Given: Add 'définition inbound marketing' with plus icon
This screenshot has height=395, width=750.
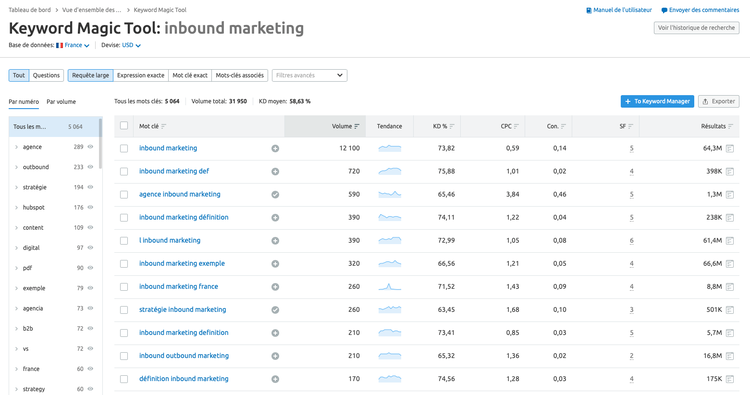Looking at the screenshot, I should tap(275, 379).
